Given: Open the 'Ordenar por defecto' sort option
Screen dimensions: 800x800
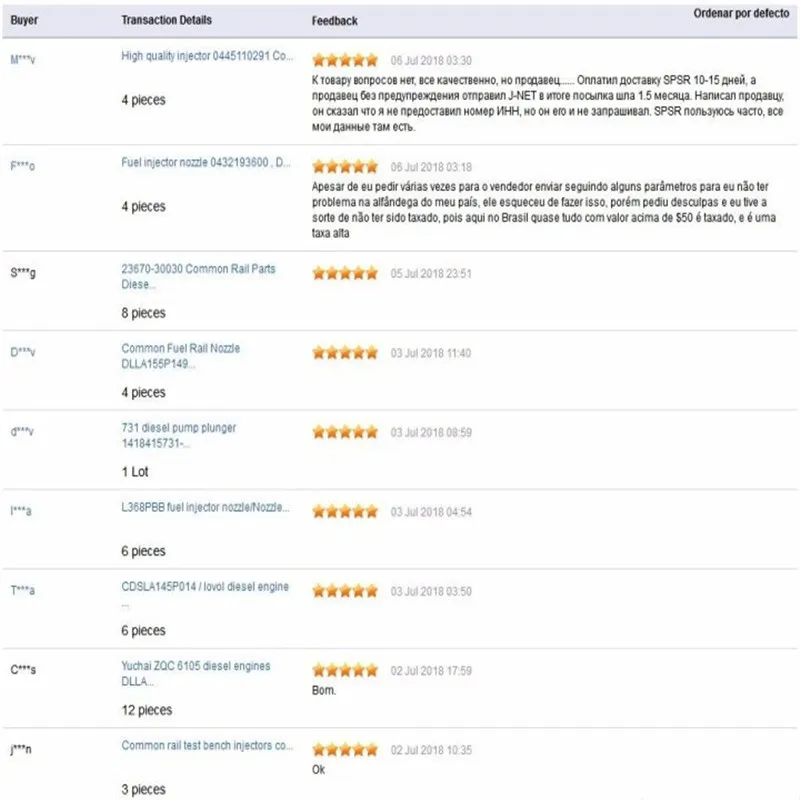Looking at the screenshot, I should tap(739, 15).
